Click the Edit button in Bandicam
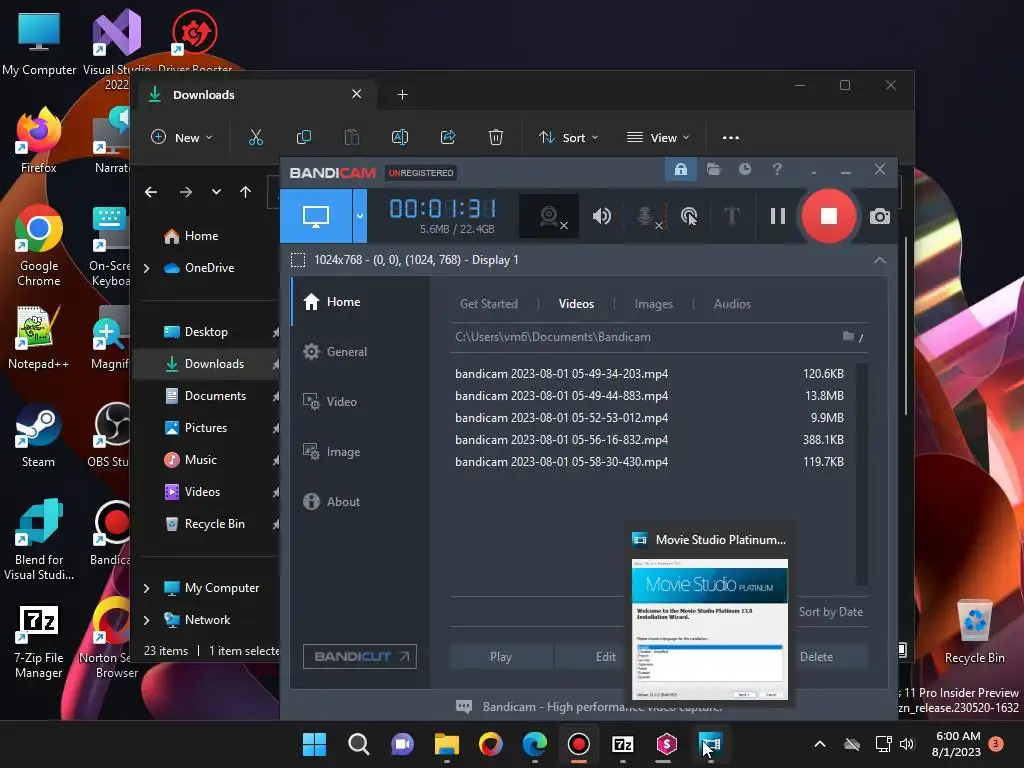The width and height of the screenshot is (1024, 768). click(x=605, y=657)
